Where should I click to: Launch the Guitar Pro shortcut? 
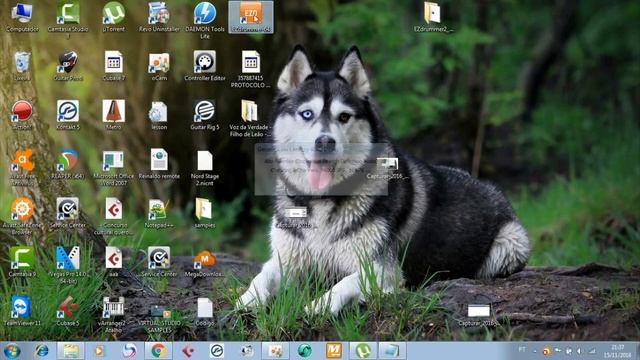[68, 66]
